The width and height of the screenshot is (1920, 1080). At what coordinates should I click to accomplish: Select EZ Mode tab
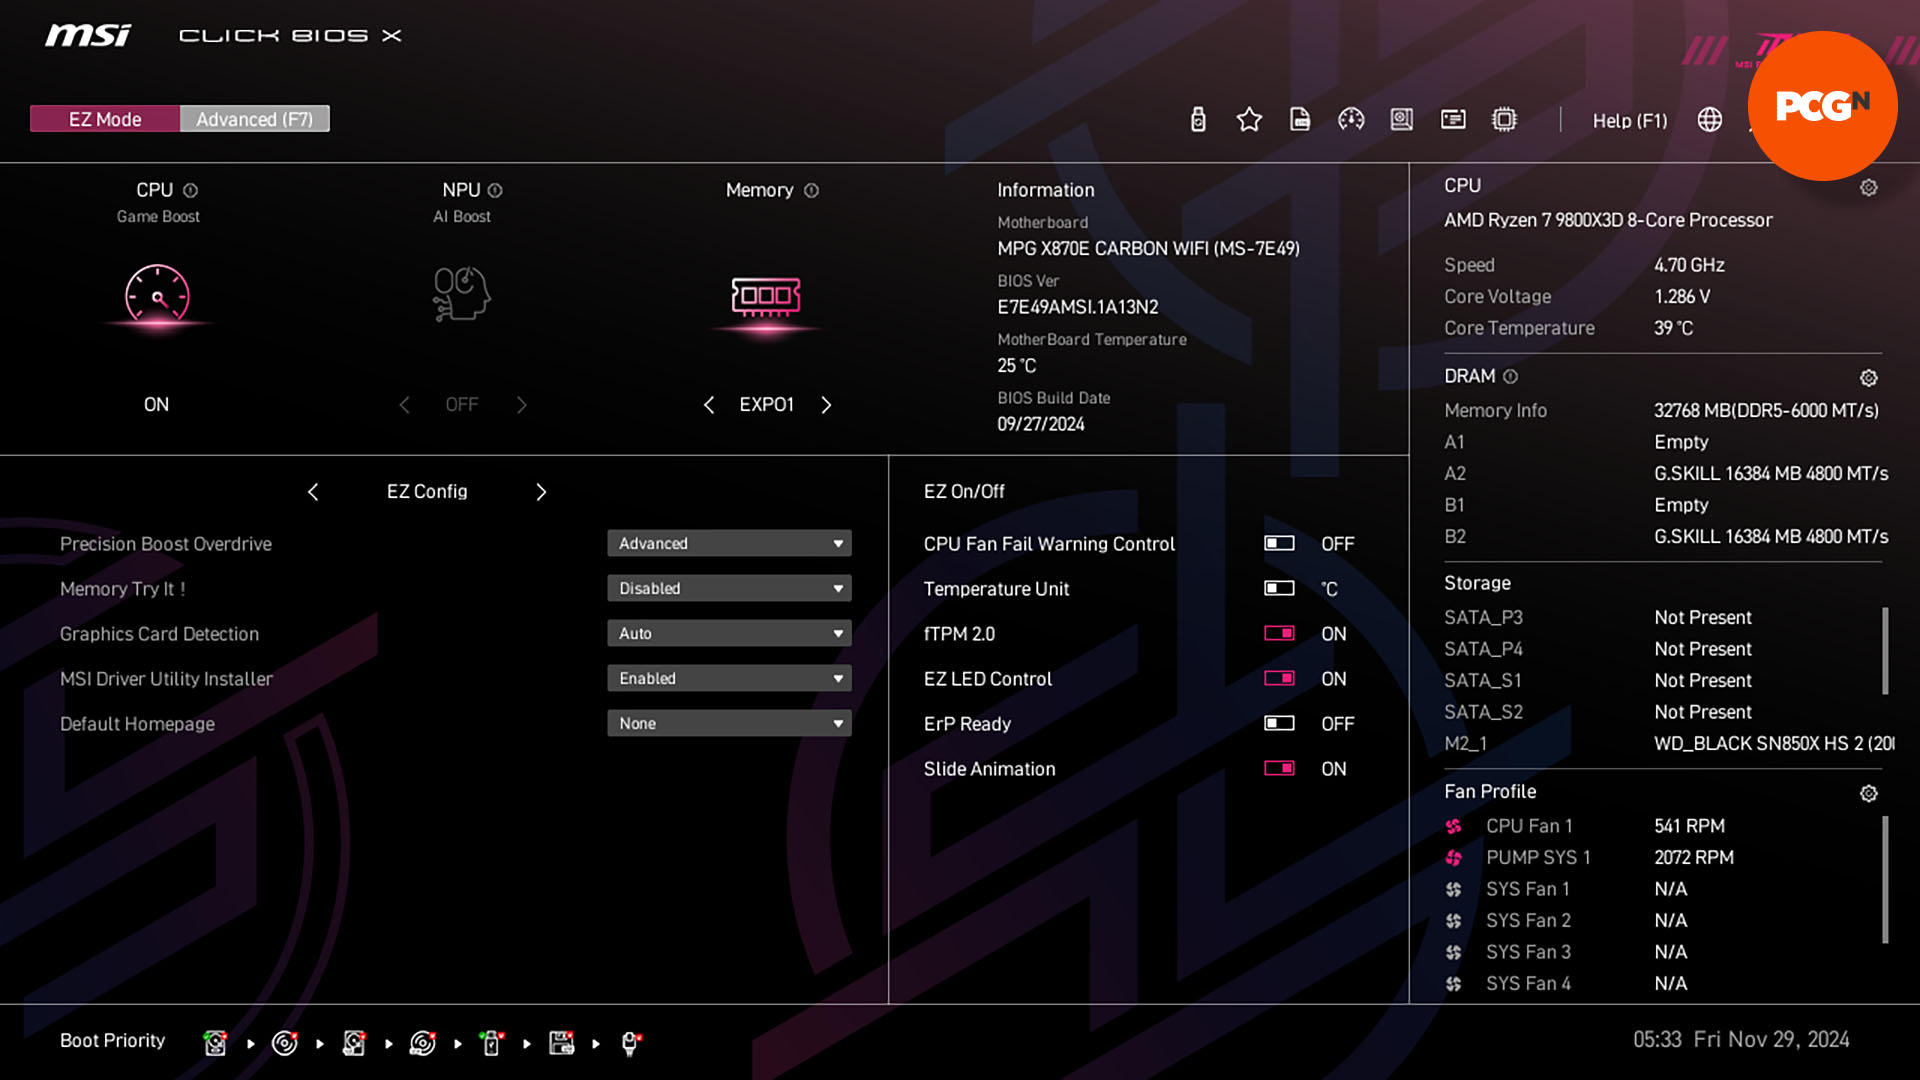104,119
